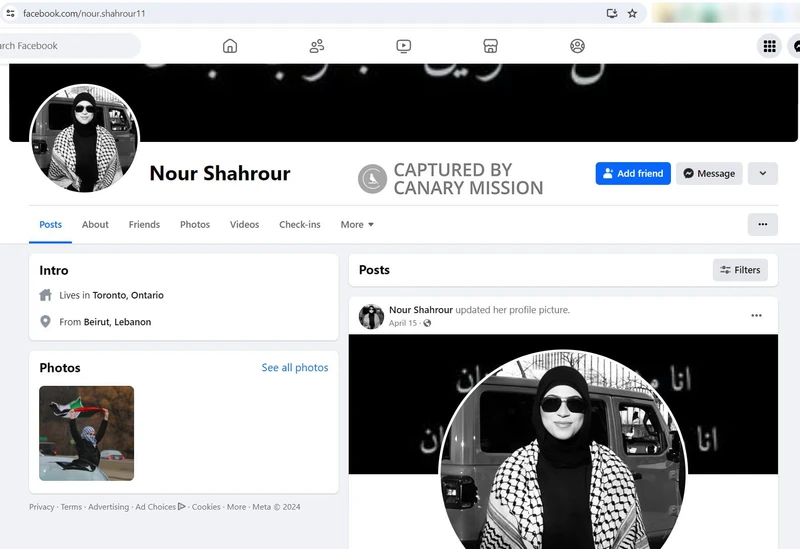Viewport: 800px width, 549px height.
Task: Click the See all photos link
Action: (295, 367)
